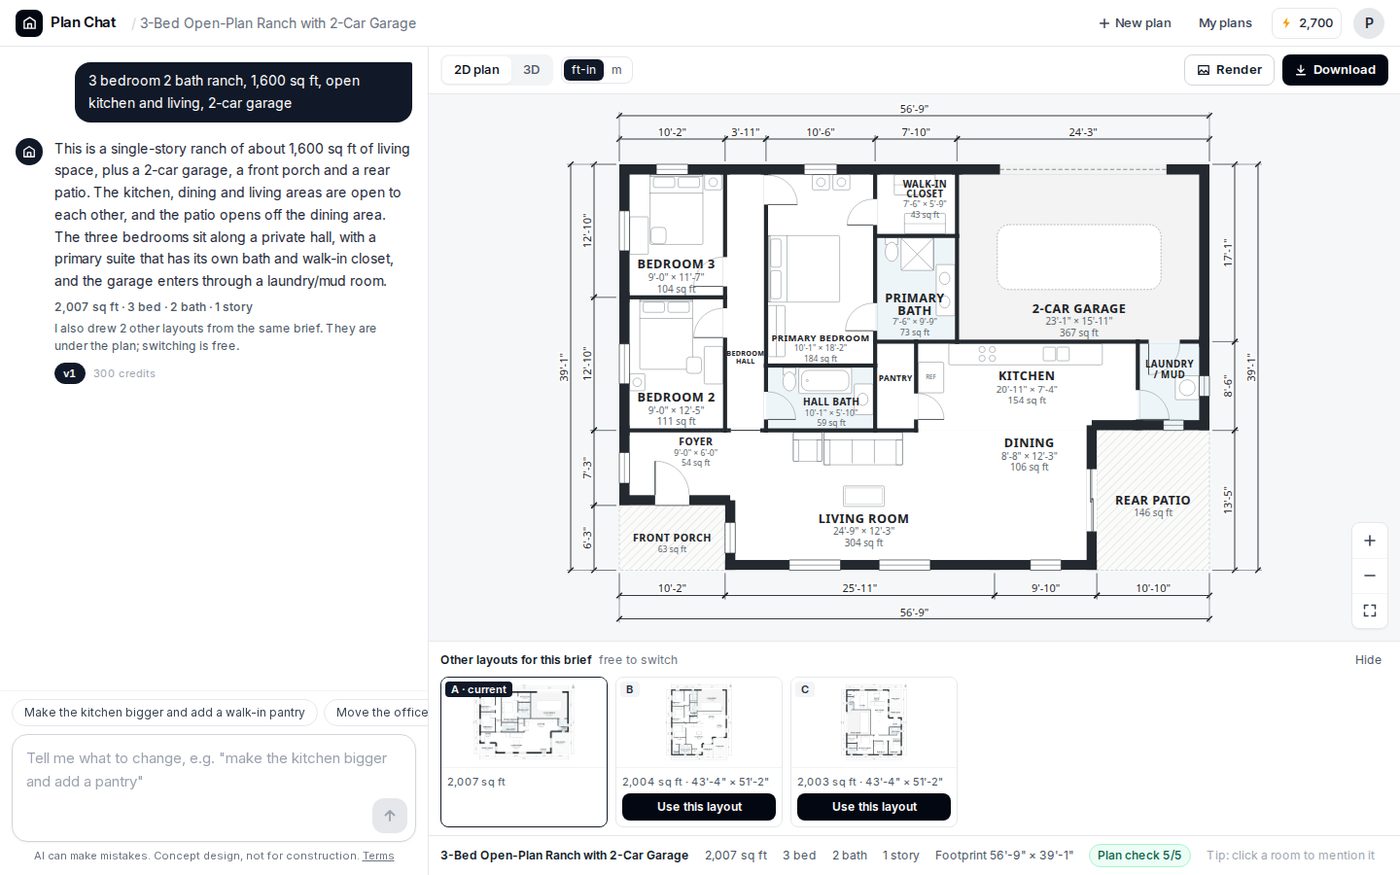The height and width of the screenshot is (875, 1400).
Task: Click the assistant avatar icon beside the reply
Action: pos(29,151)
